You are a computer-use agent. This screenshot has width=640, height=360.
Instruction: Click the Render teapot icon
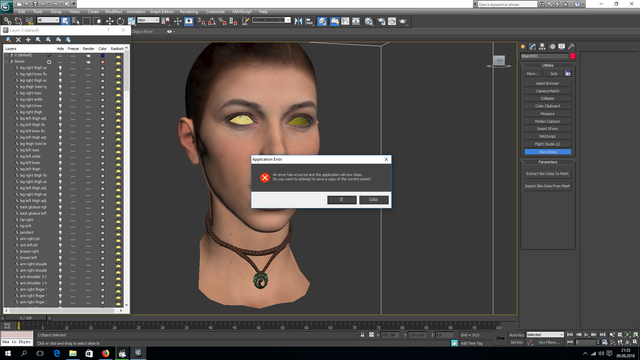(403, 21)
